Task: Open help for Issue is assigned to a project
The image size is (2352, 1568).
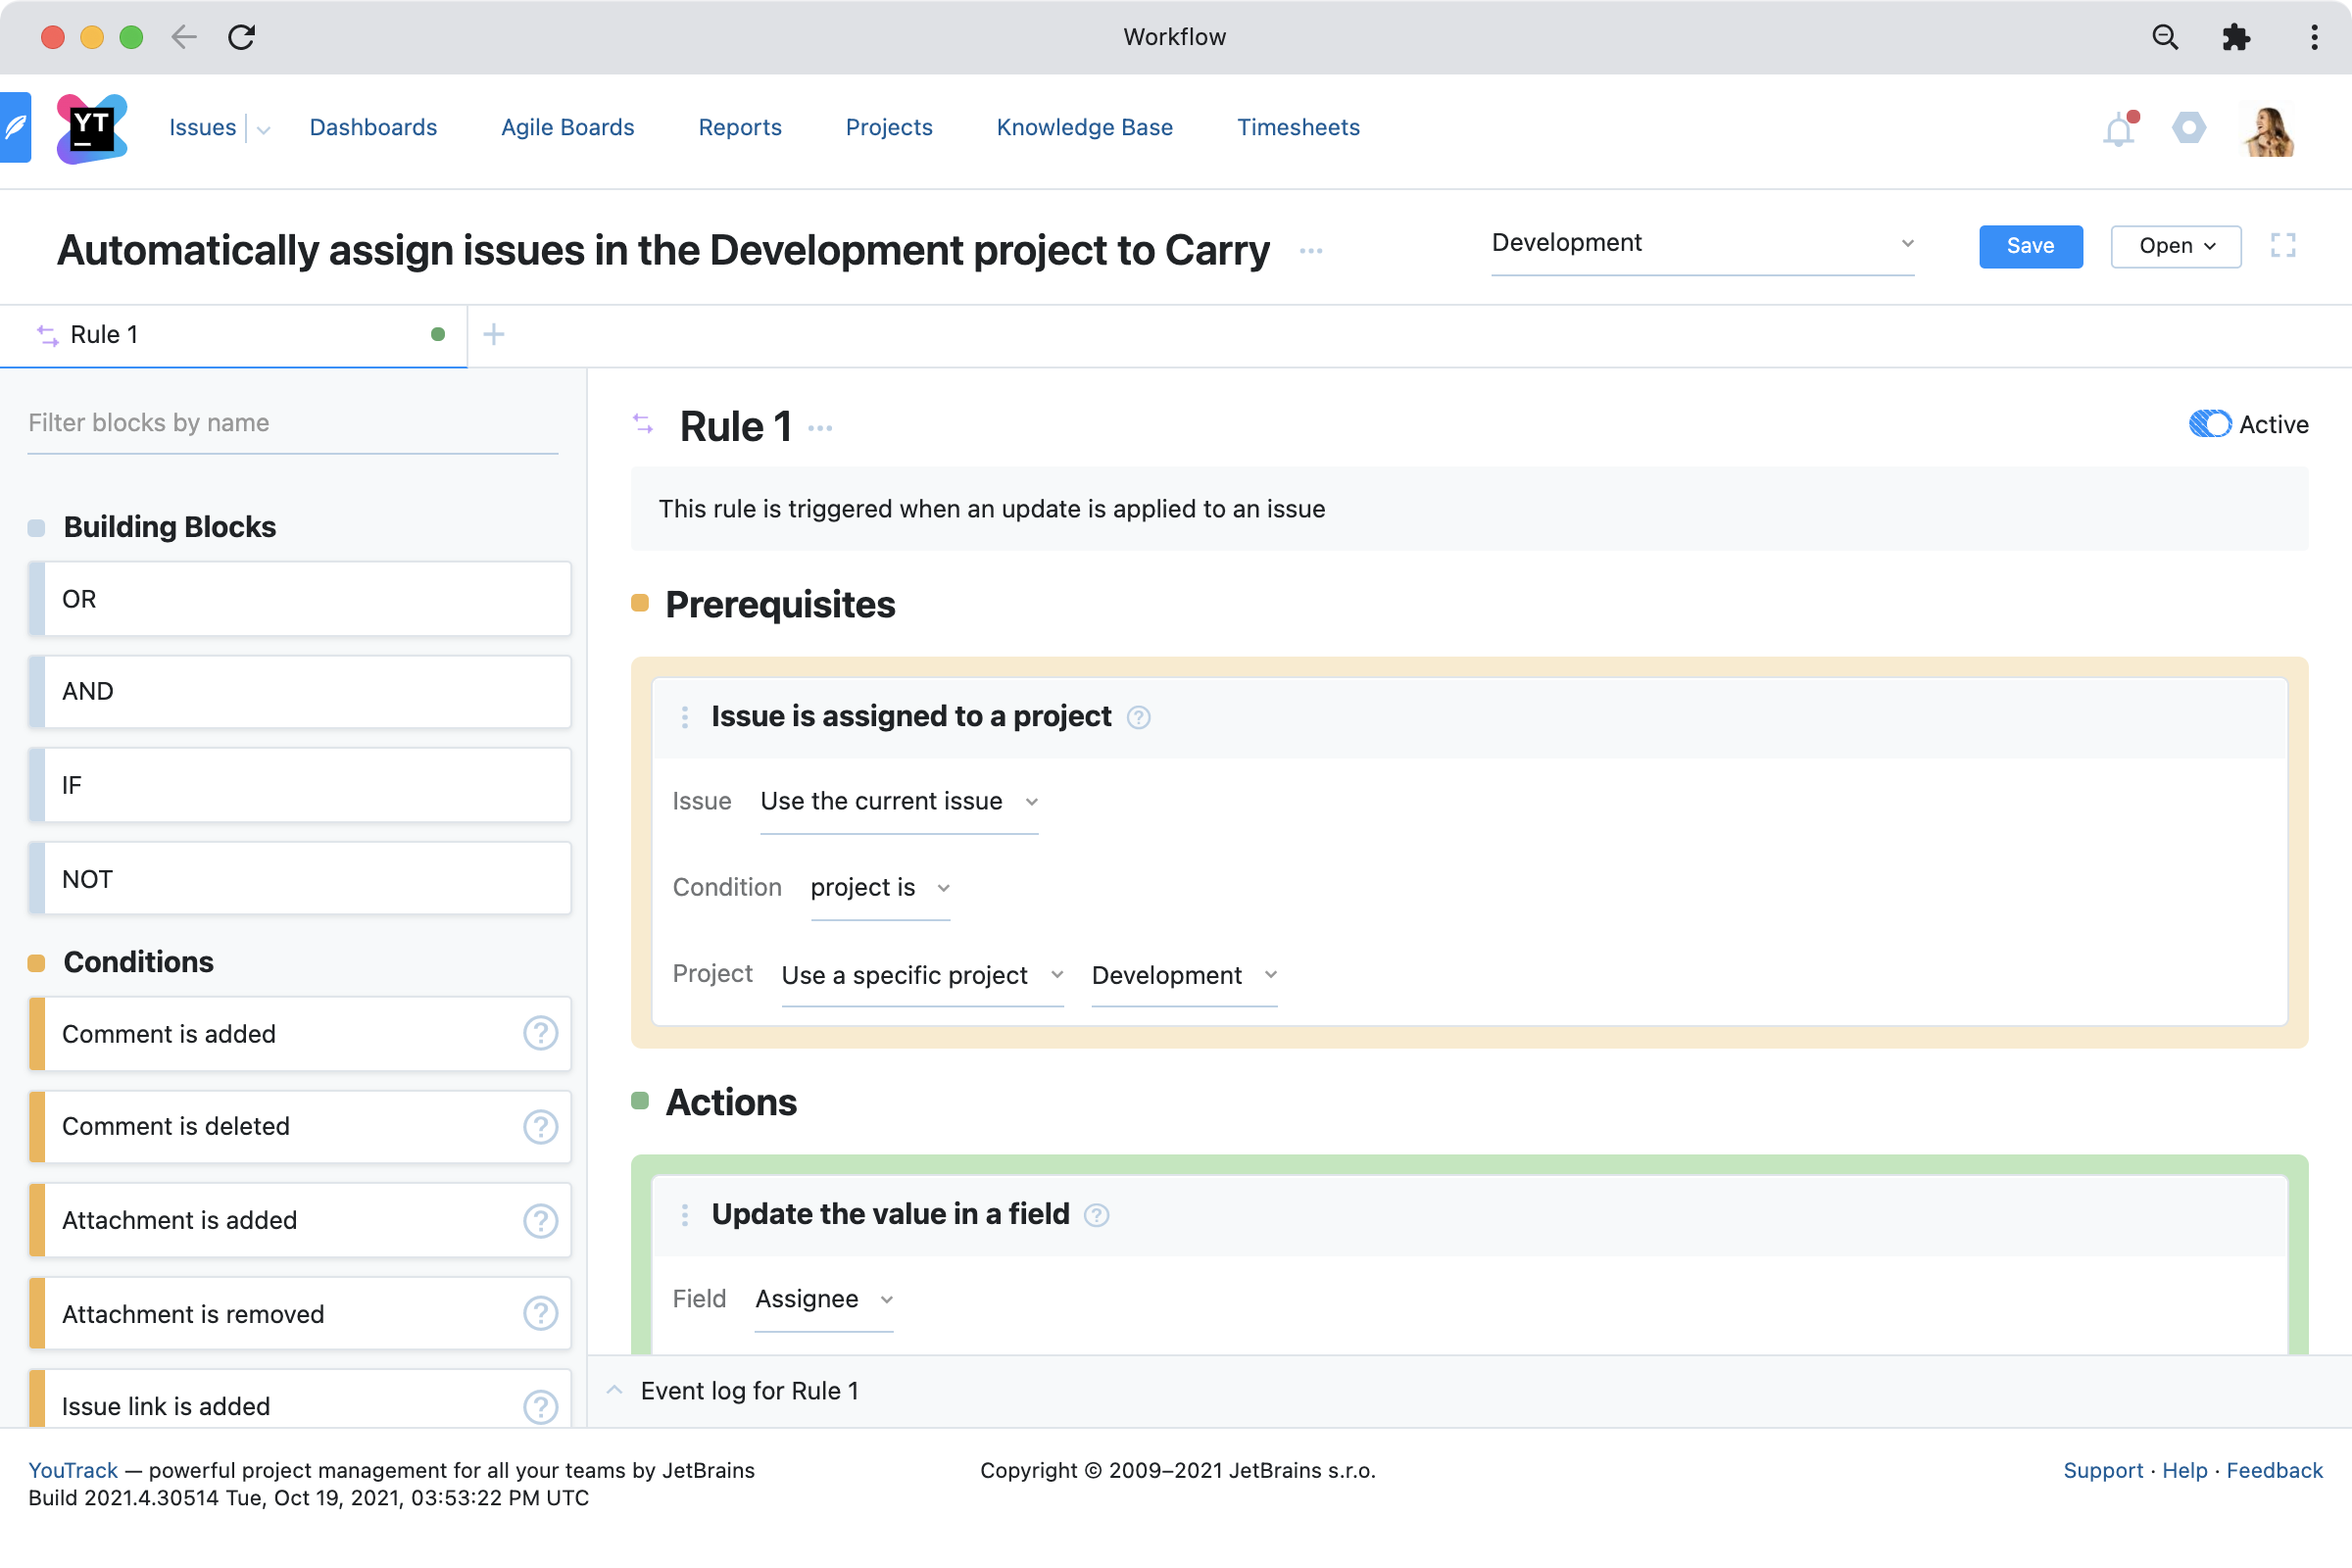Action: [x=1138, y=718]
